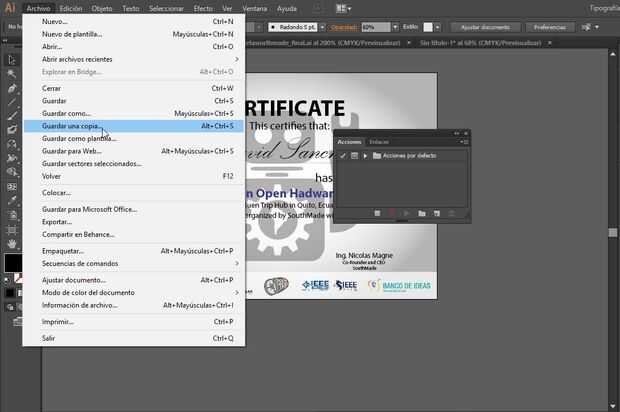This screenshot has height=412, width=620.
Task: Click the Opacidad link in control bar
Action: click(x=344, y=27)
